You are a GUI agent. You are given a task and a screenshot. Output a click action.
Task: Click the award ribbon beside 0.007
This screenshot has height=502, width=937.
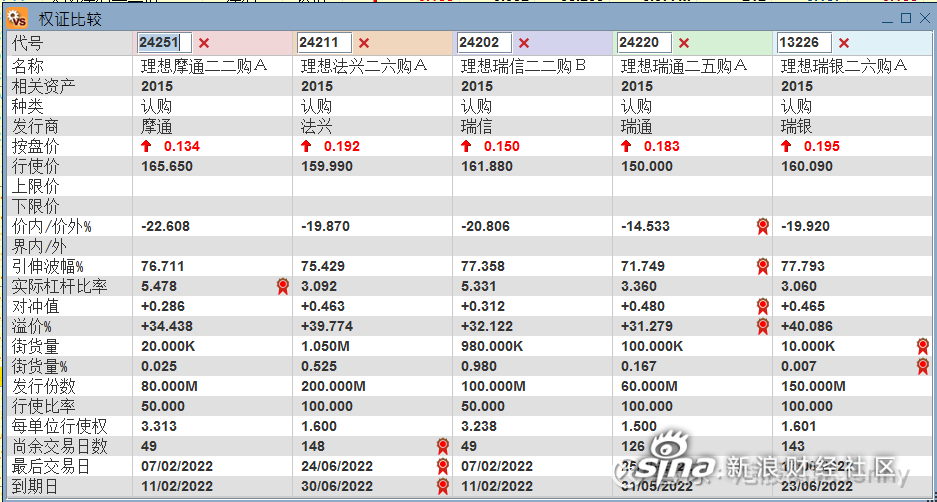[x=923, y=366]
